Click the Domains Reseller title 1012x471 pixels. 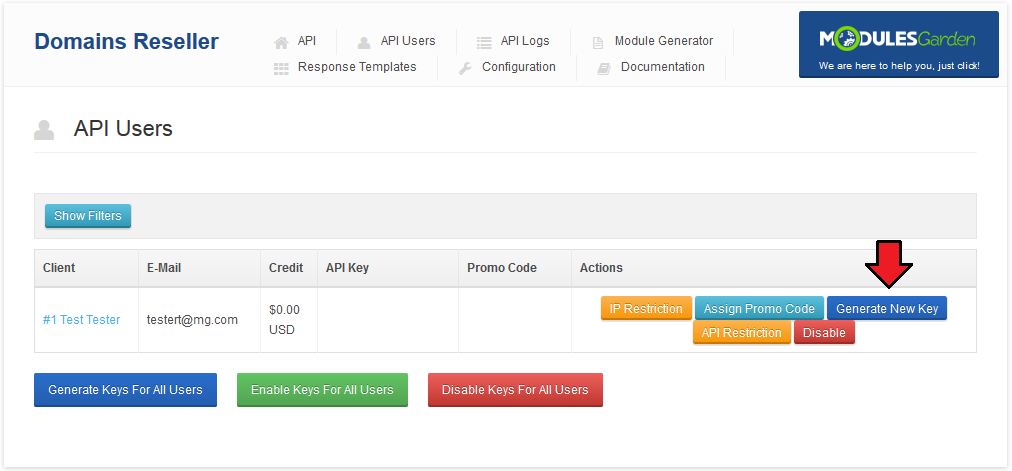pyautogui.click(x=126, y=41)
